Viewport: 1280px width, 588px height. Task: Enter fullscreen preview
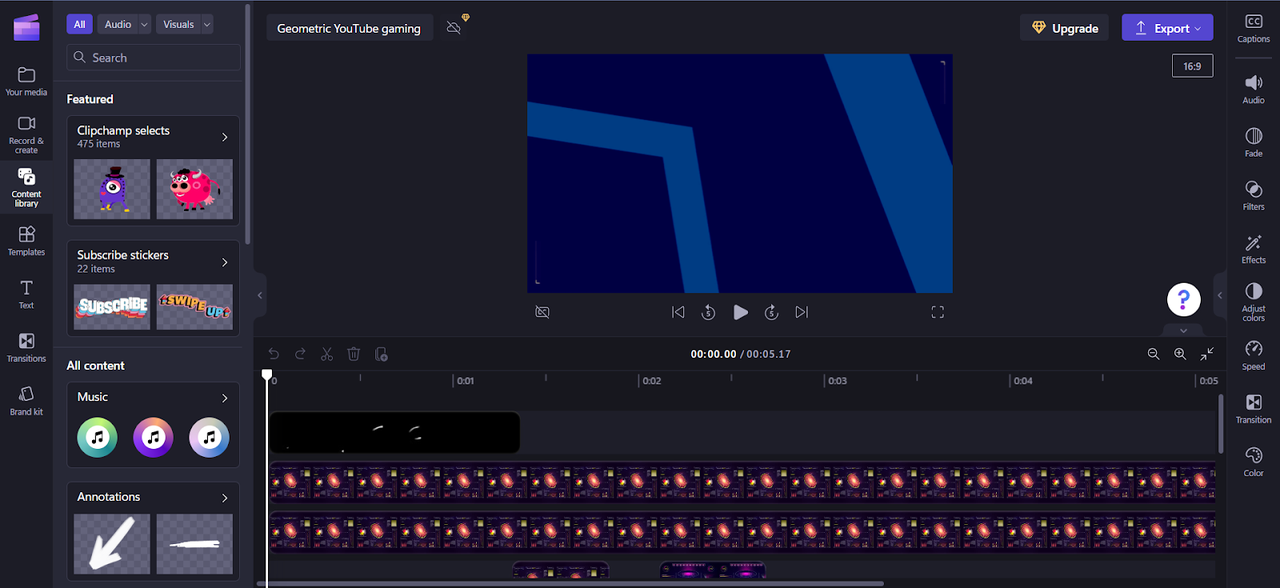click(937, 312)
